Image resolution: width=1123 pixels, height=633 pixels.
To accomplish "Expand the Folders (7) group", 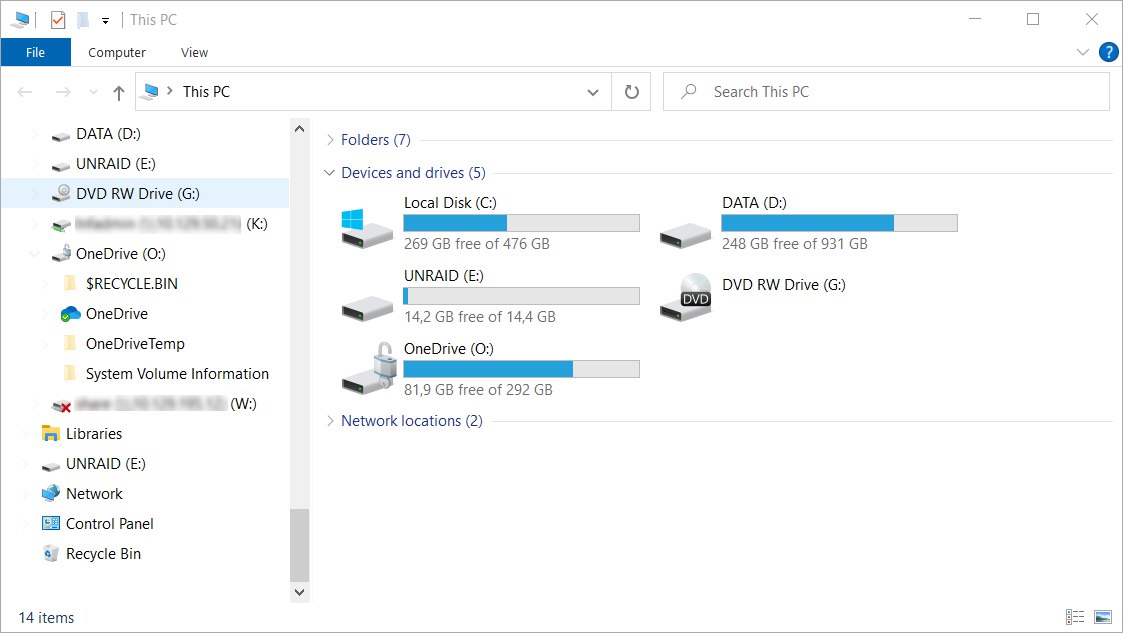I will point(330,140).
